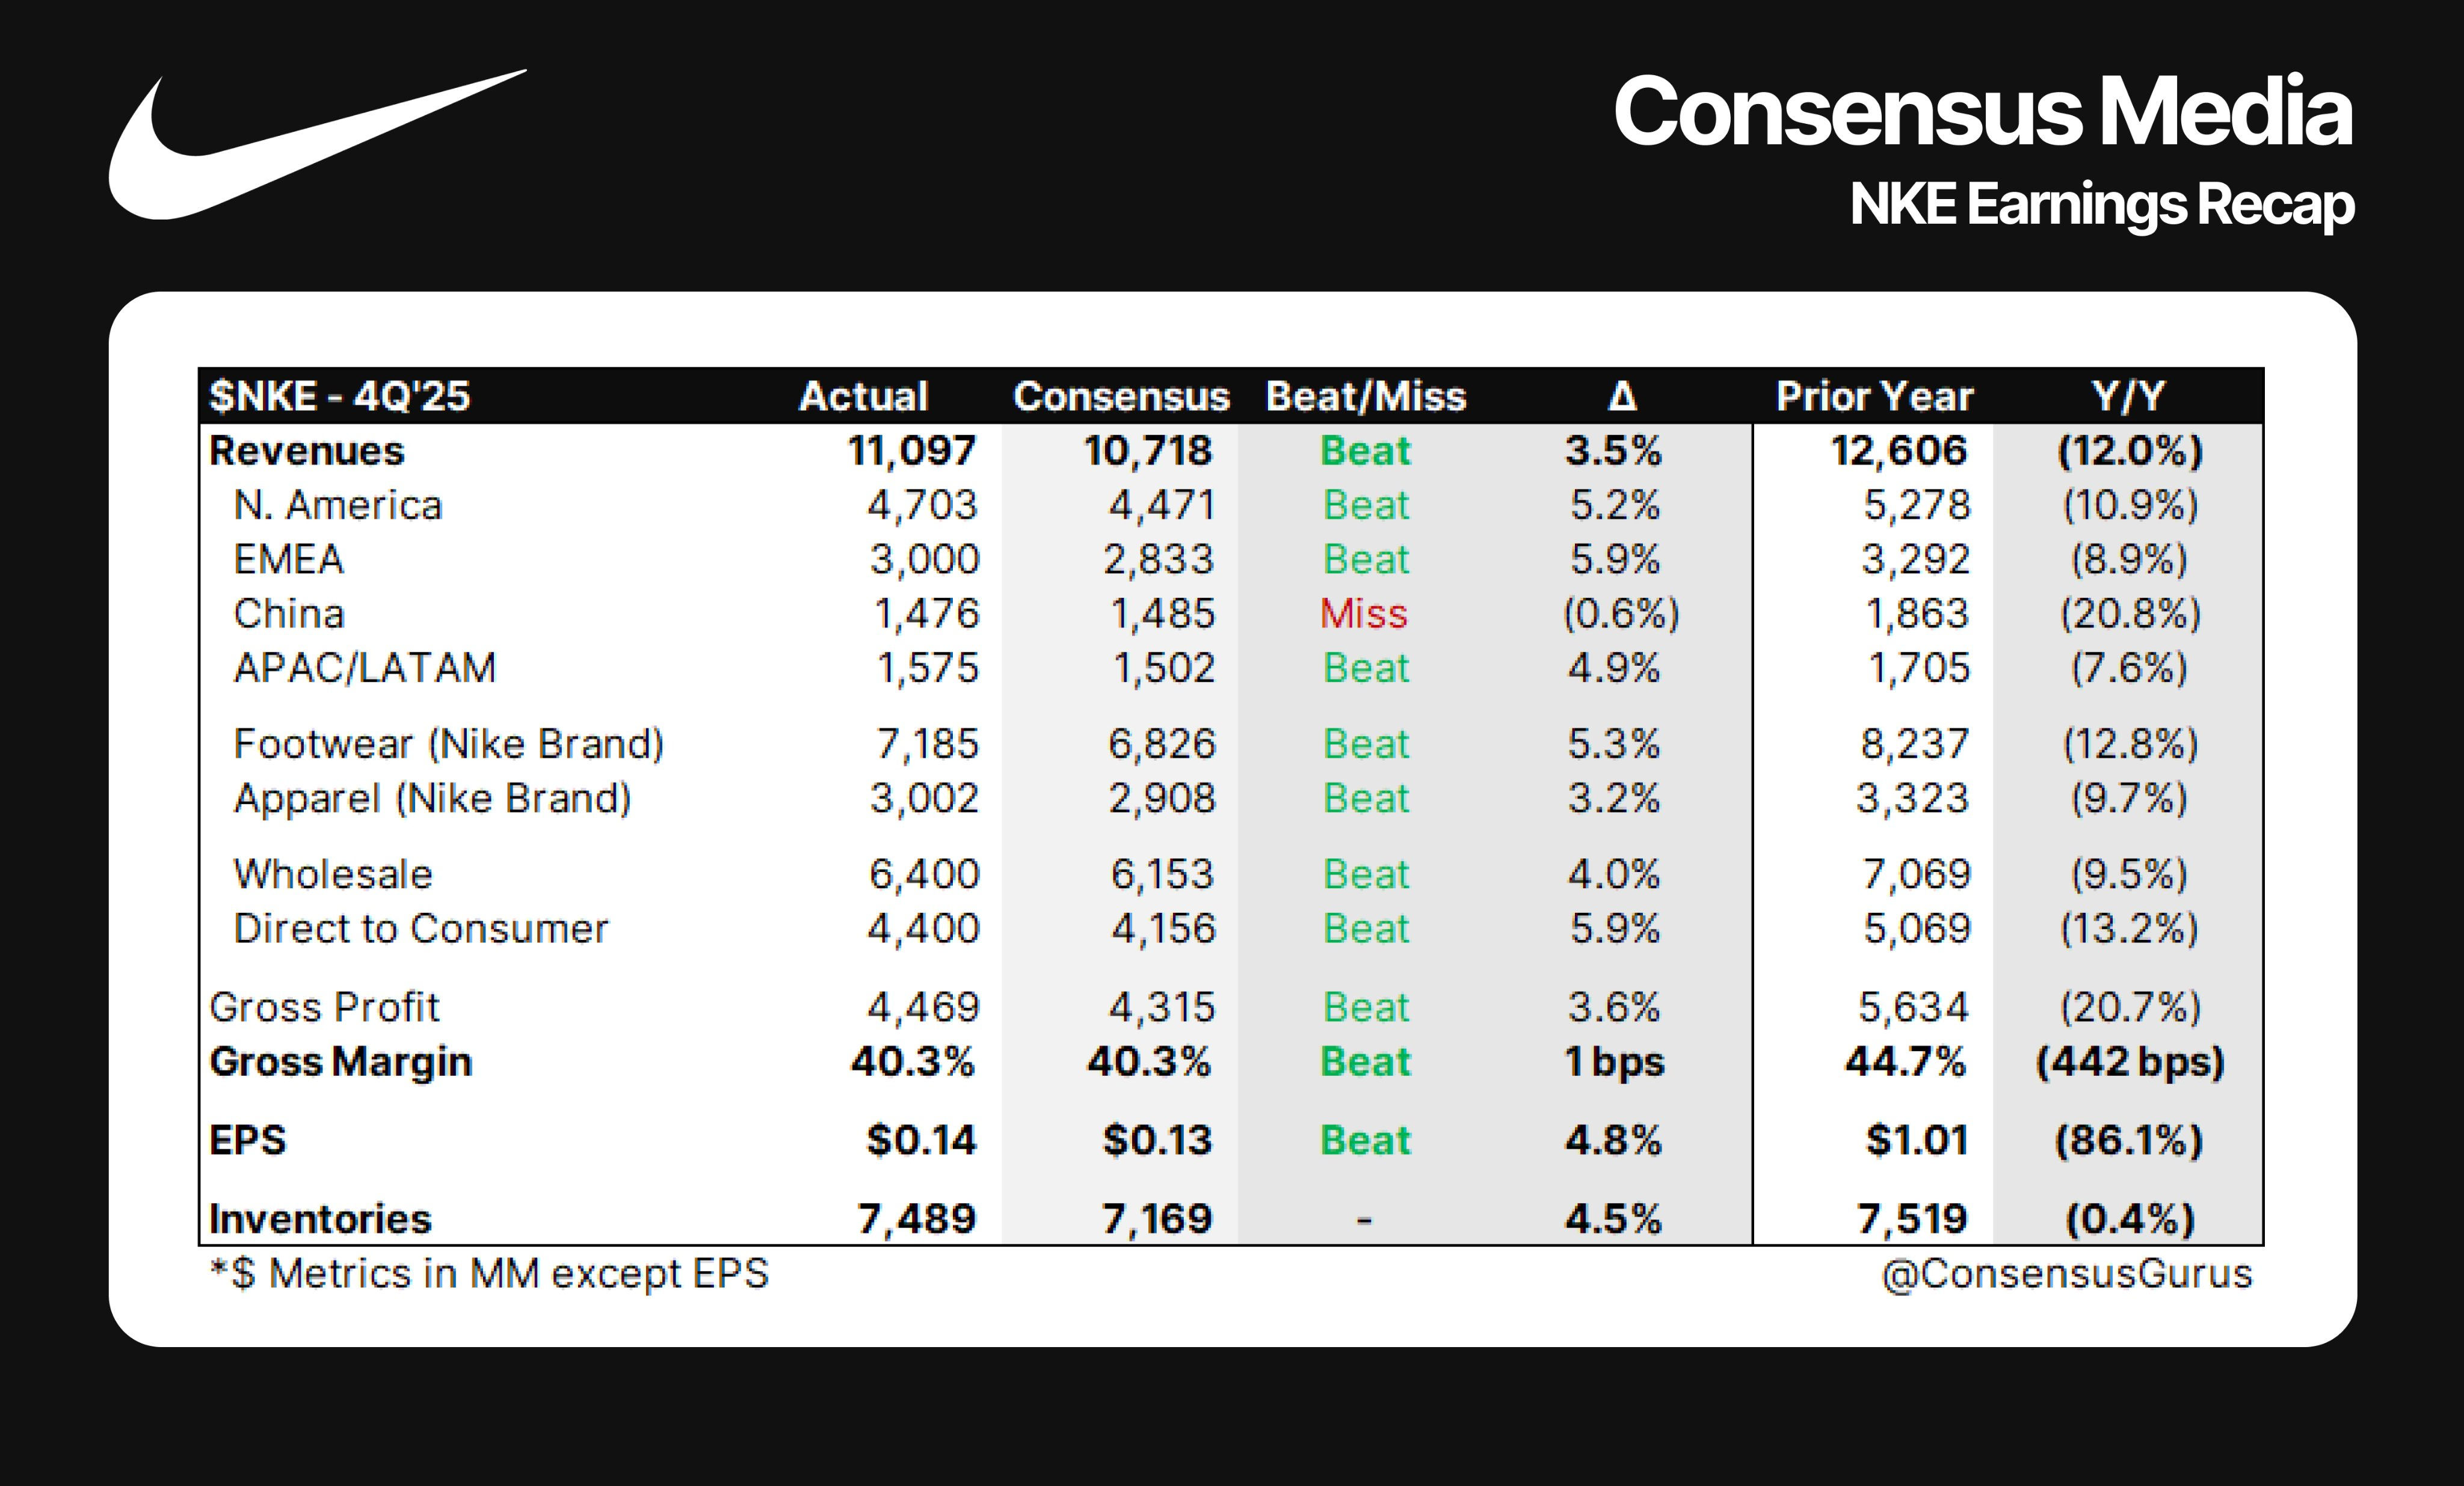The image size is (2464, 1486).
Task: Select the Direct to Consumer row label
Action: [420, 929]
